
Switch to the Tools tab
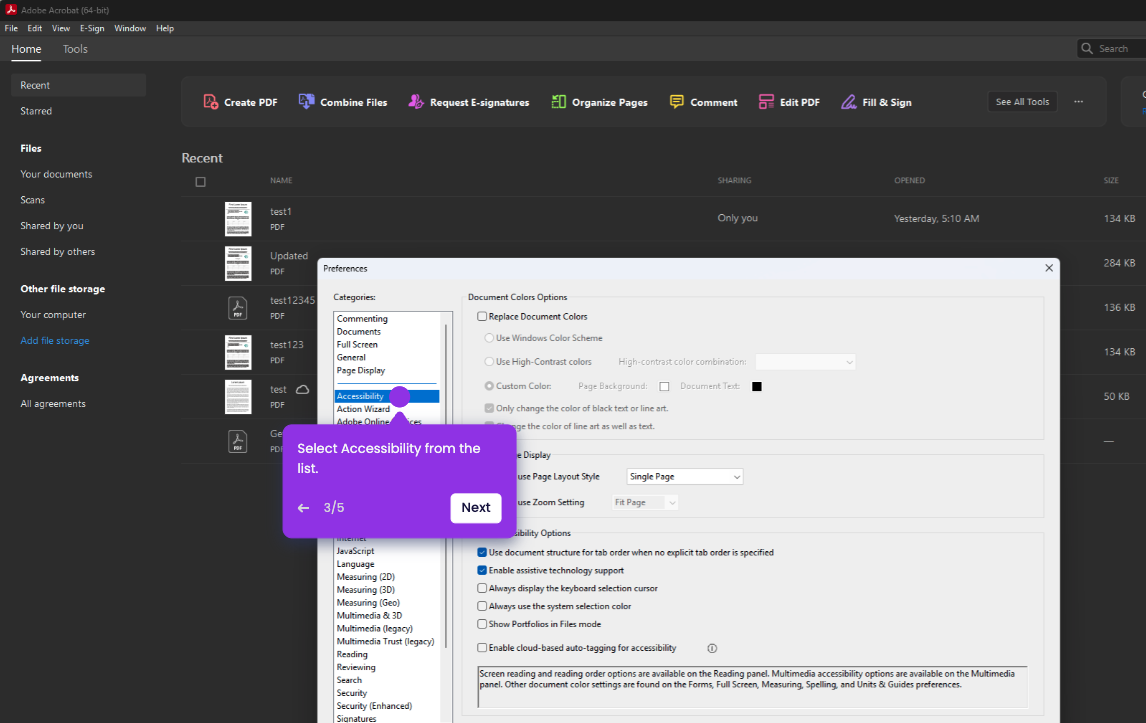75,49
